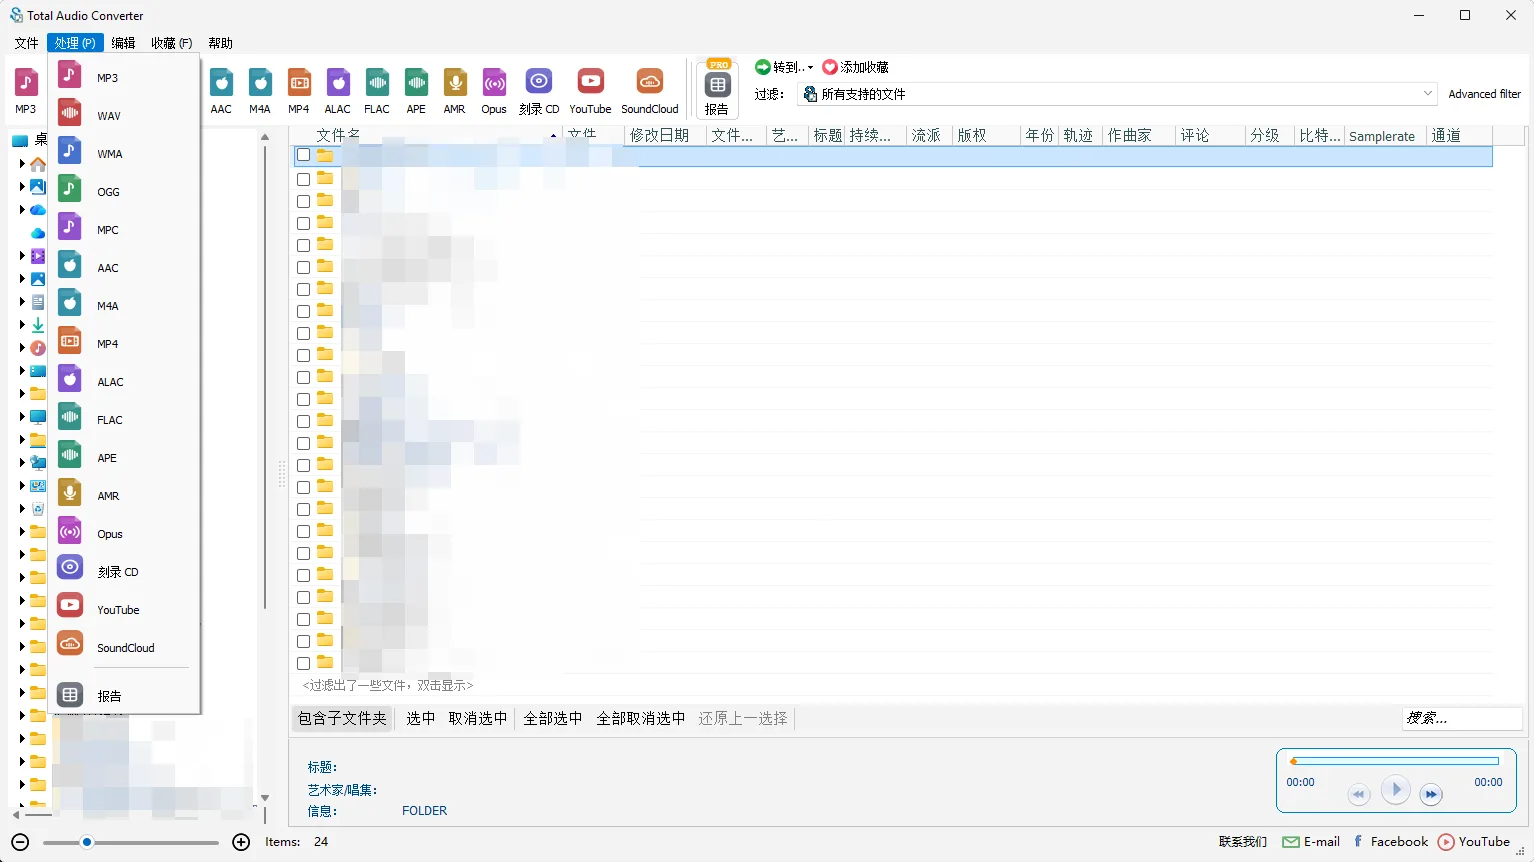Open the 收藏 (F) menu
Viewport: 1534px width, 862px height.
coord(171,43)
